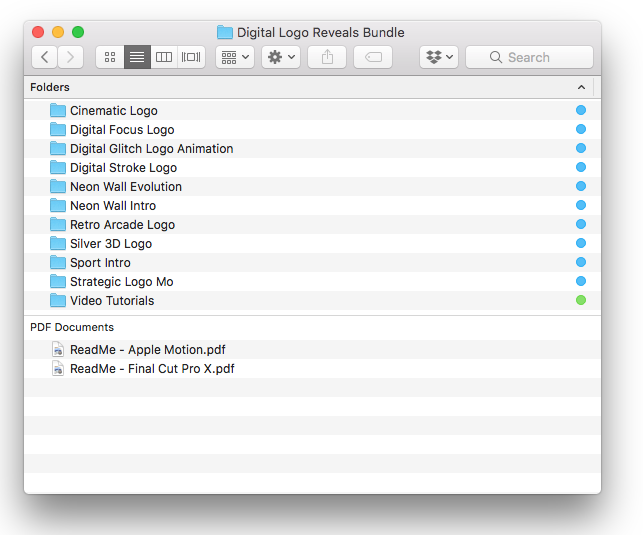Switch to list view
The image size is (643, 535).
137,57
